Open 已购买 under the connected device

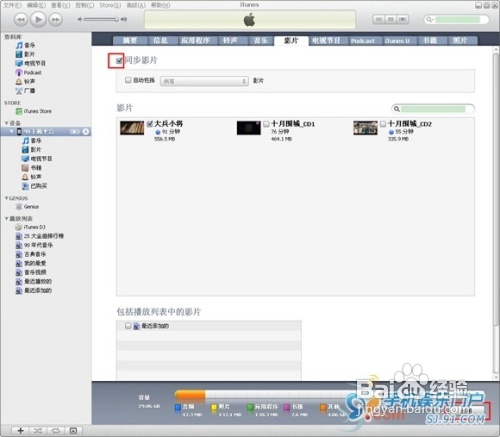point(35,186)
